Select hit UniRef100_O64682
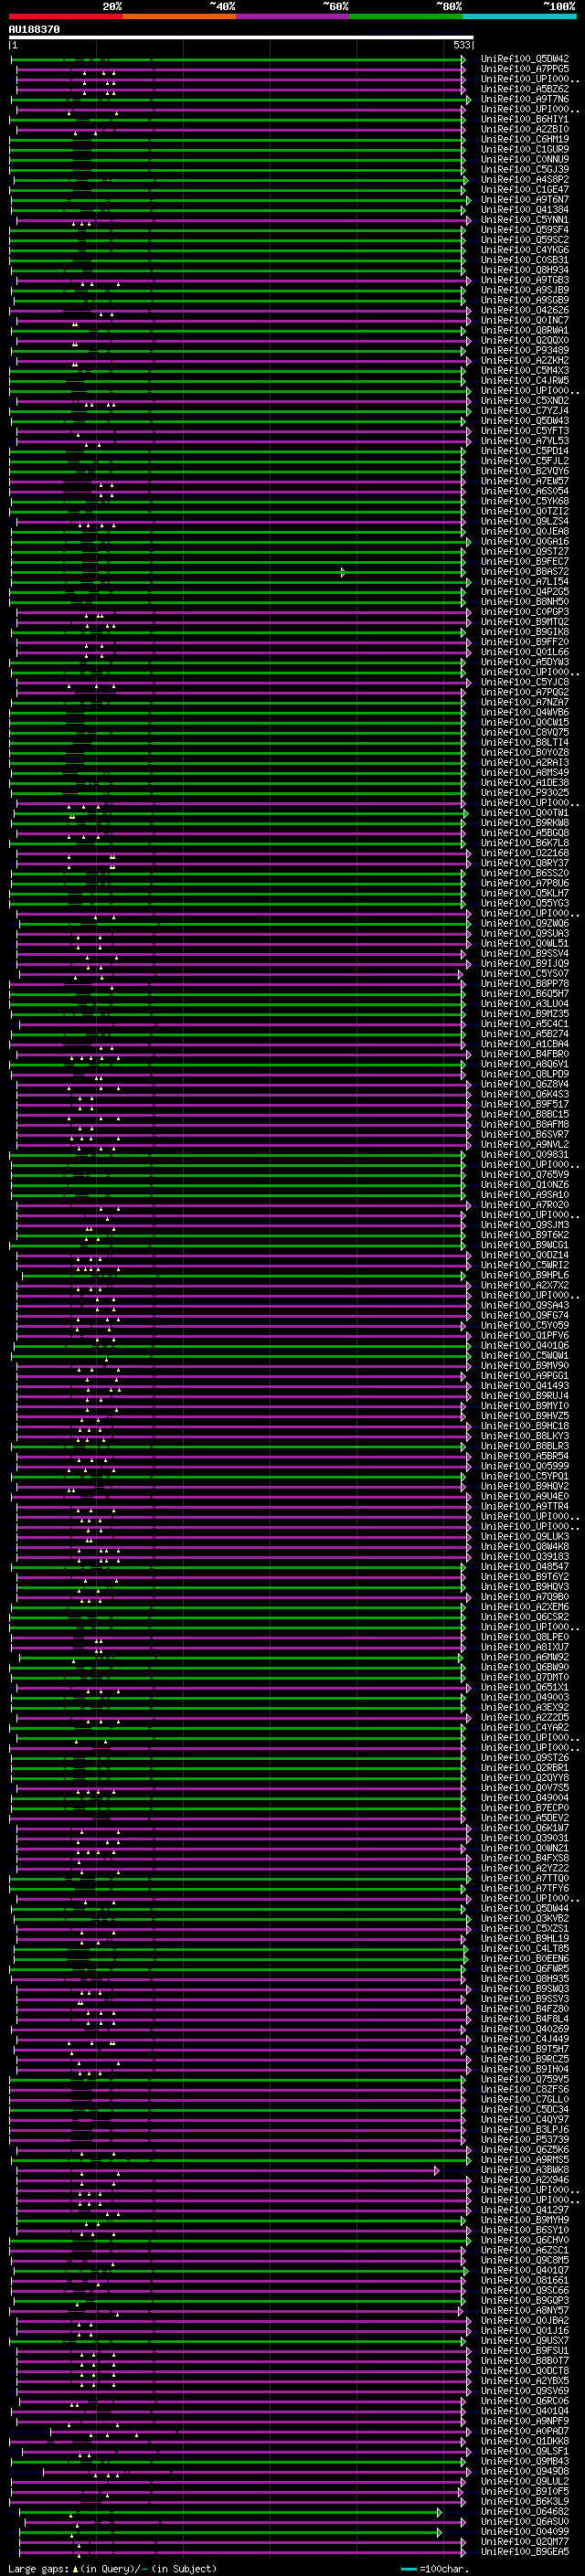 tap(524, 2511)
